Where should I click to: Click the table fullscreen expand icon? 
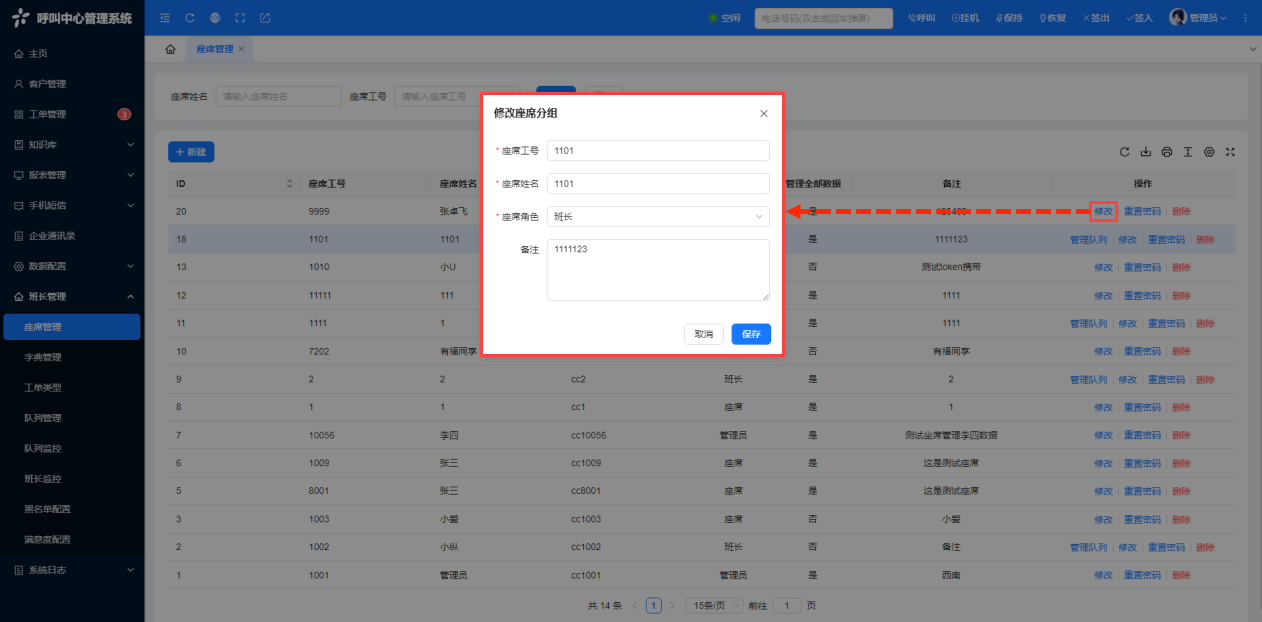tap(1231, 152)
